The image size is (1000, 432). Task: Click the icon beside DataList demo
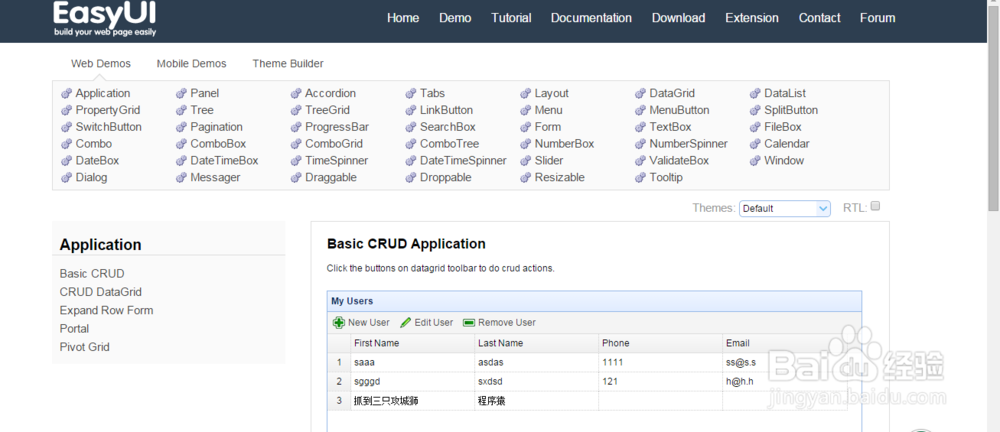(755, 94)
